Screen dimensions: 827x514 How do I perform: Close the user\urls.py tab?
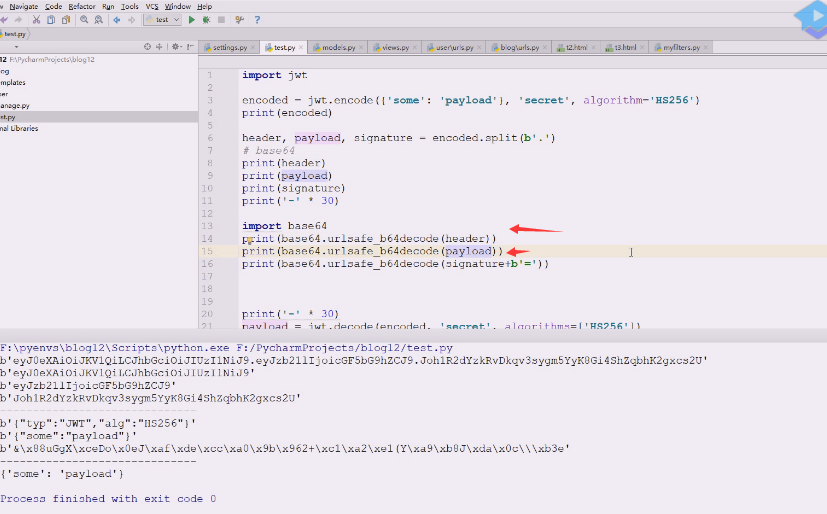click(x=479, y=47)
